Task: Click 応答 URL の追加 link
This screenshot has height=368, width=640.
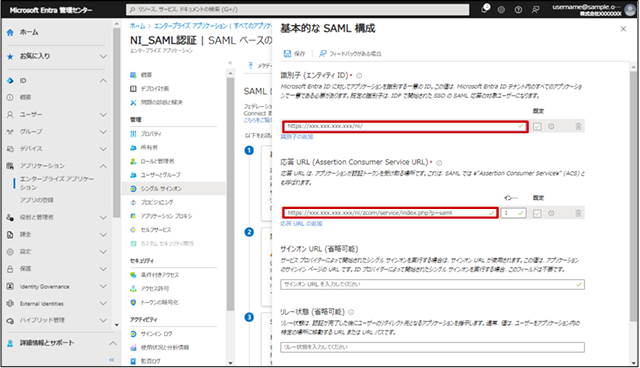Action: [x=301, y=224]
